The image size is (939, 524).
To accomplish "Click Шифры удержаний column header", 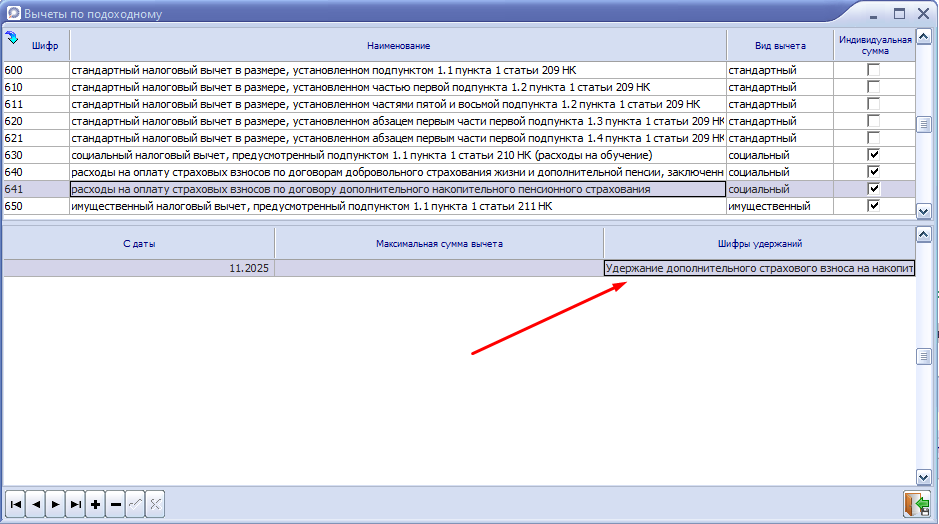I will [x=759, y=244].
